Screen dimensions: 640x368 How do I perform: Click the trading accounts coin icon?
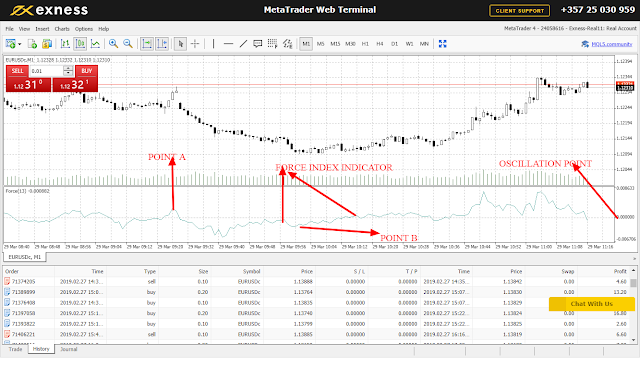coord(47,44)
